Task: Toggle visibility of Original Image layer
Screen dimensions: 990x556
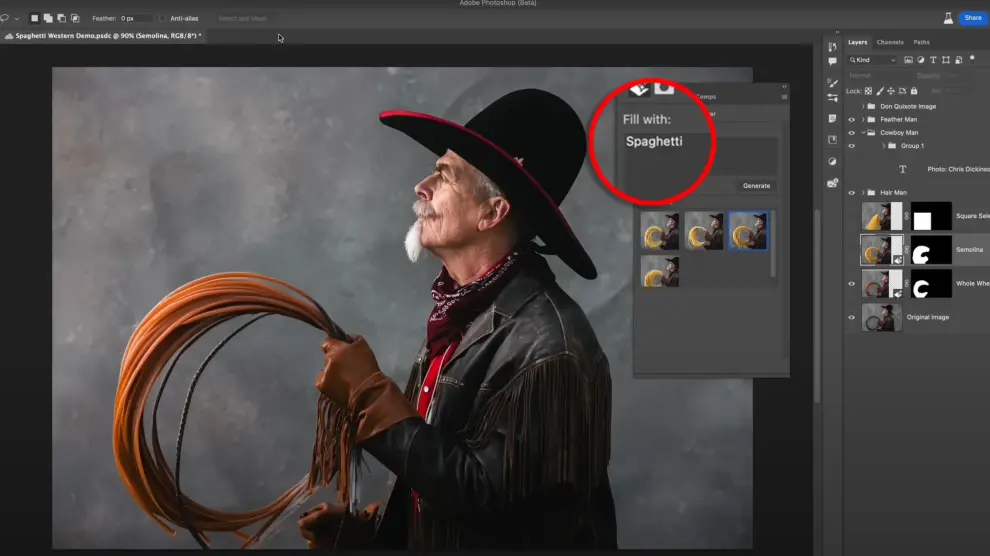Action: (x=852, y=317)
